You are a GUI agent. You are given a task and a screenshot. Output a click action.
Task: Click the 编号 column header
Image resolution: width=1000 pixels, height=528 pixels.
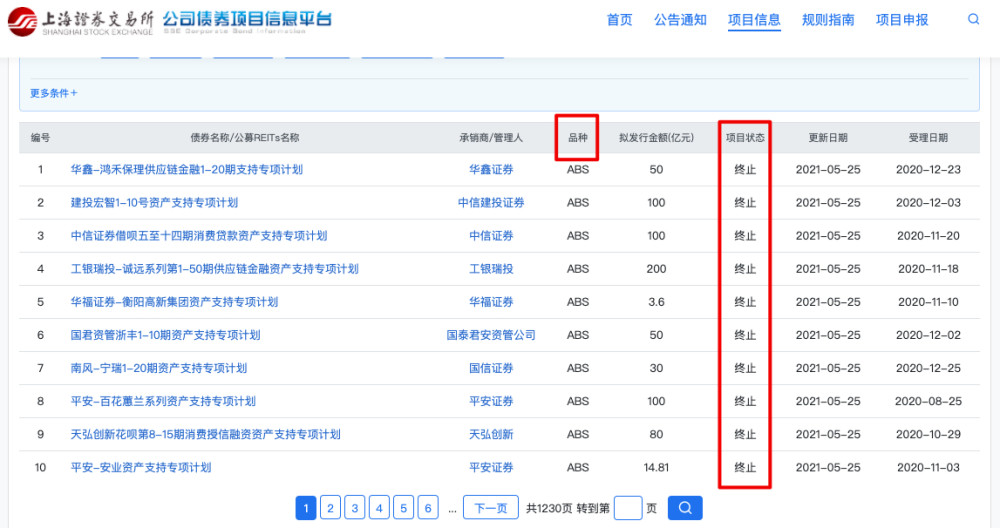click(x=40, y=138)
